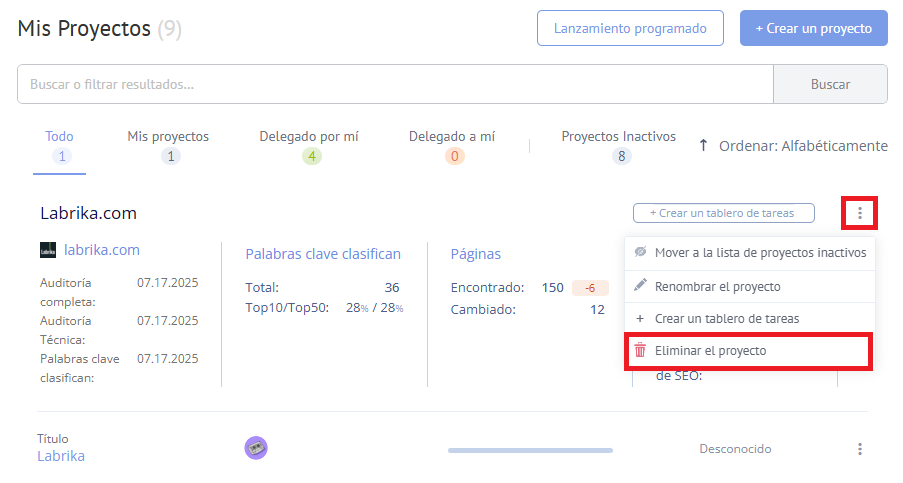Image resolution: width=903 pixels, height=483 pixels.
Task: Click the count badge 4 under Delegado por mí
Action: coord(312,156)
